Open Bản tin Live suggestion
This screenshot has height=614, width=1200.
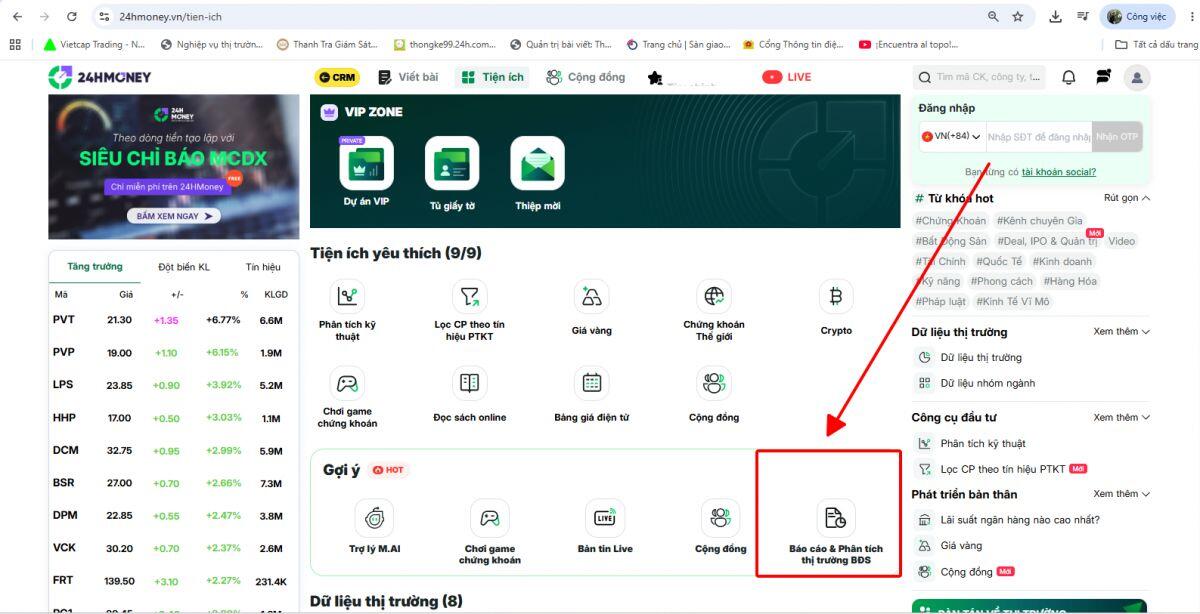(x=605, y=518)
